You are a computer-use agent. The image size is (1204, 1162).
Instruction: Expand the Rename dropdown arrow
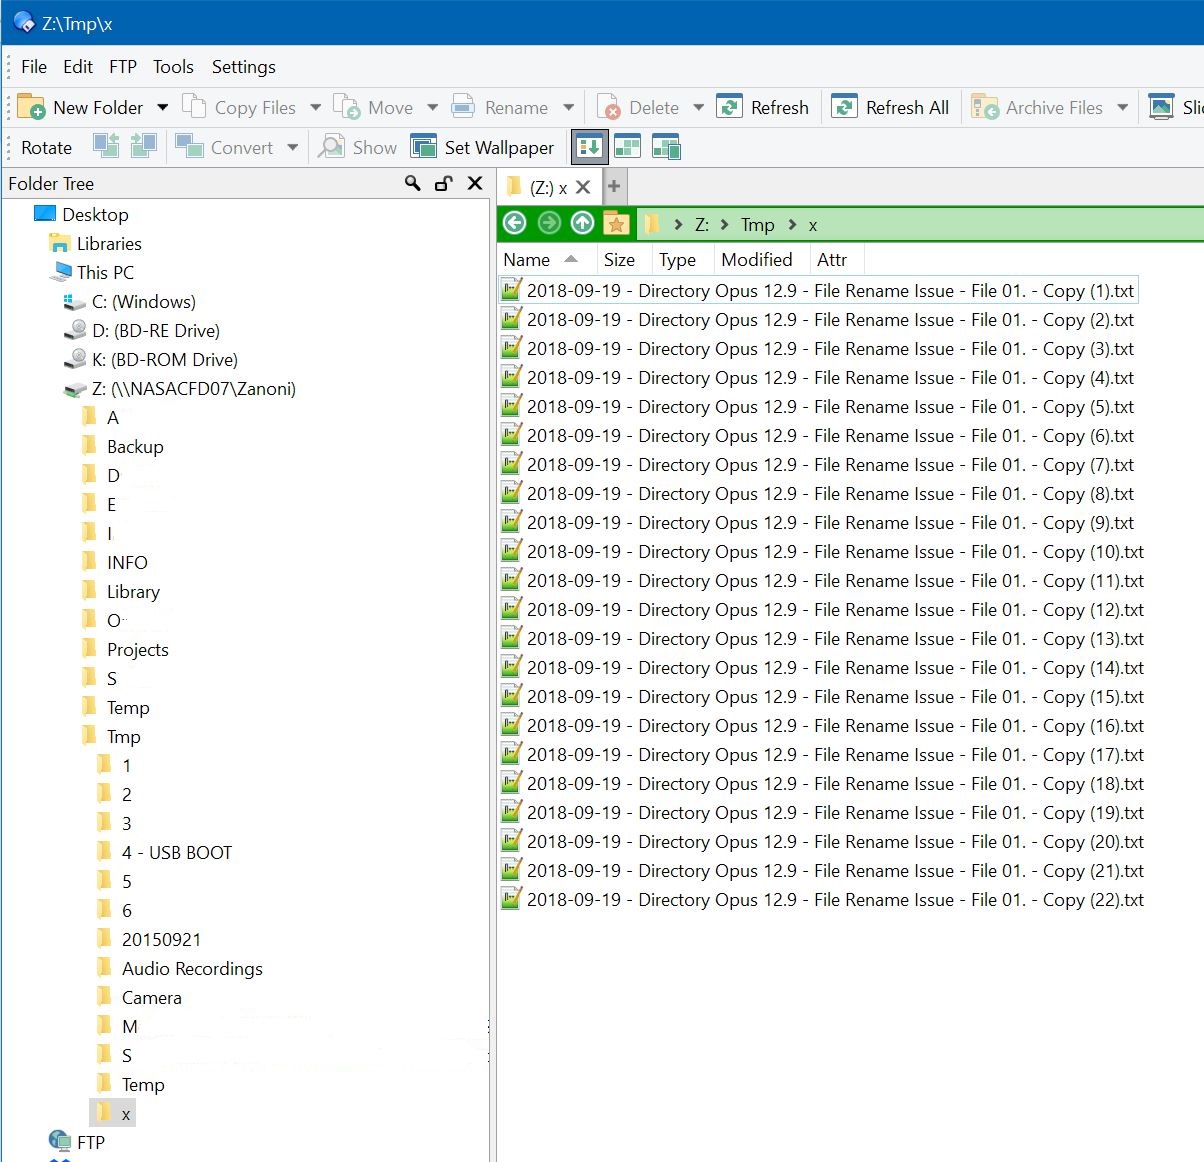coord(568,107)
